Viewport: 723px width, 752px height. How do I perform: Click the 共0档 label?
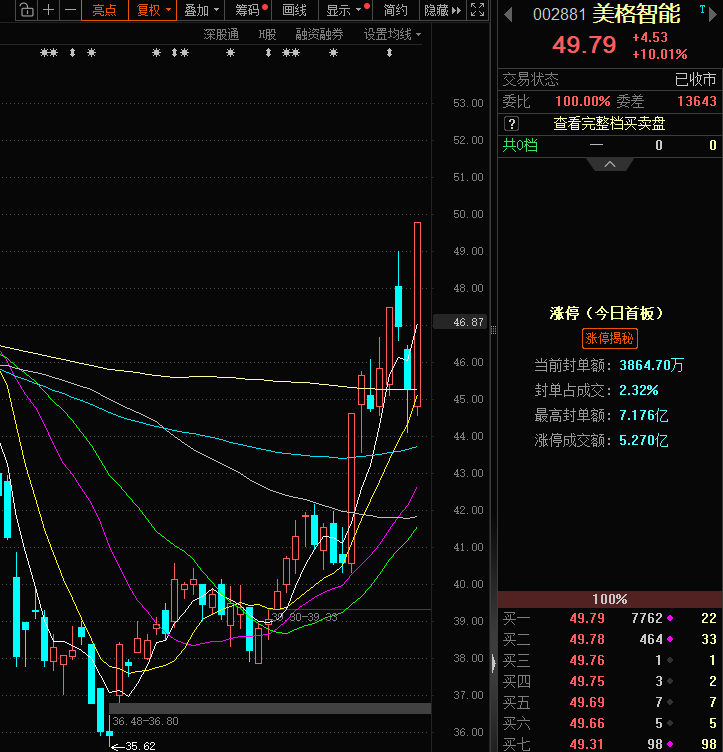pos(520,145)
